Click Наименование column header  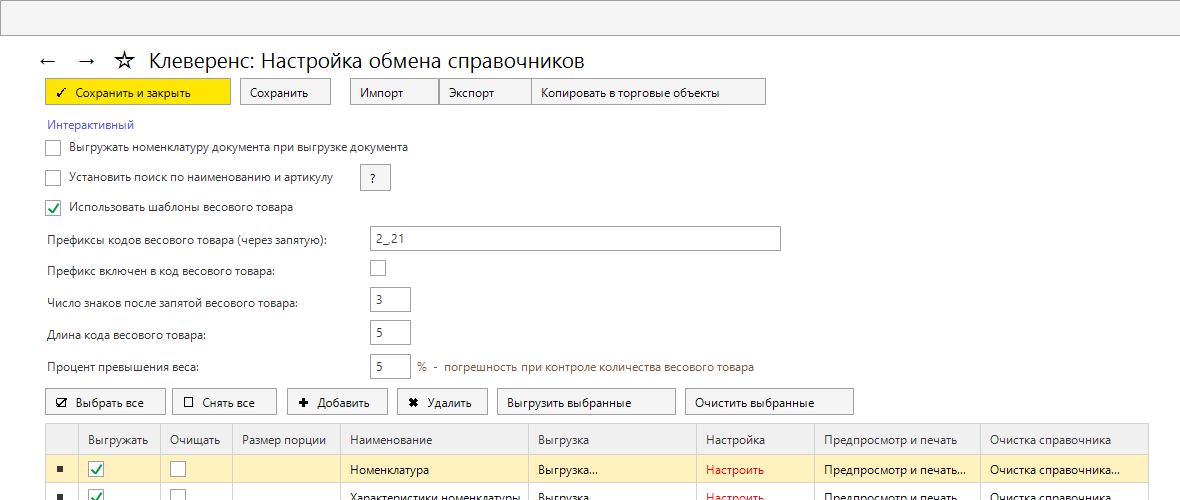(435, 439)
